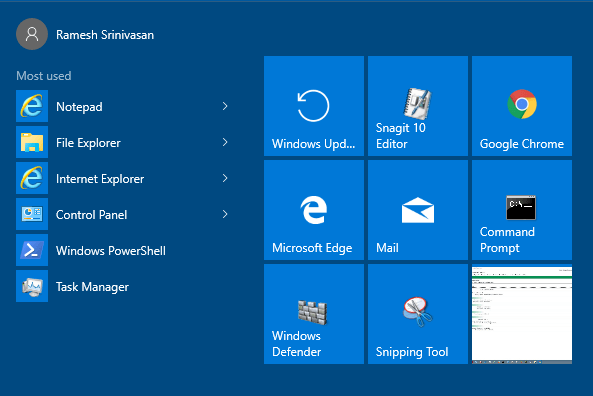Click the File Explorer folder icon

pos(32,142)
